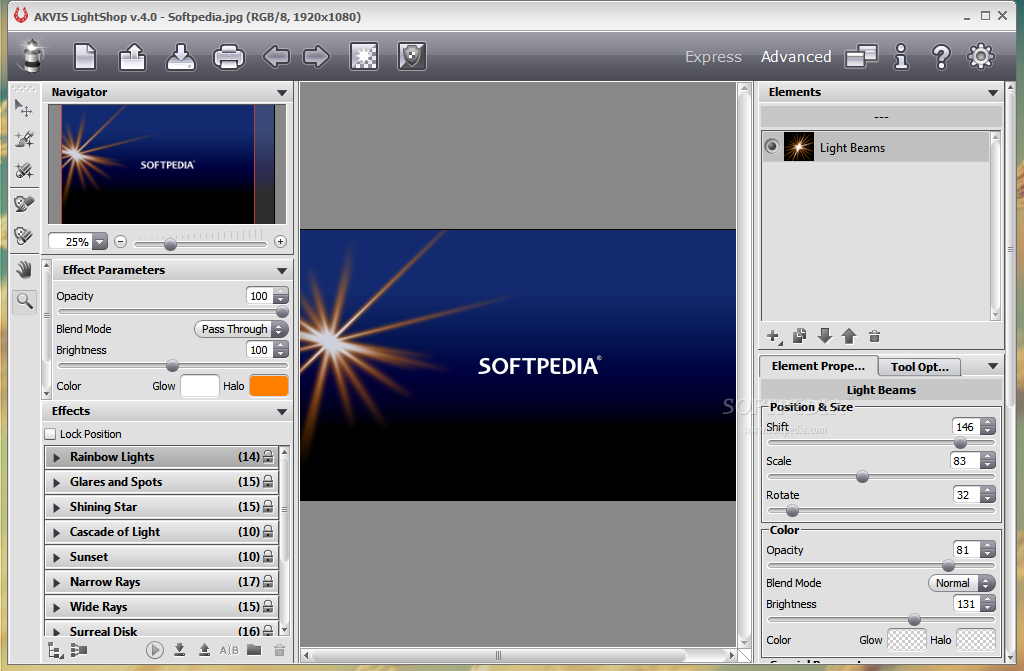Open an image with the upload-arrow icon
This screenshot has height=671, width=1024.
point(133,57)
